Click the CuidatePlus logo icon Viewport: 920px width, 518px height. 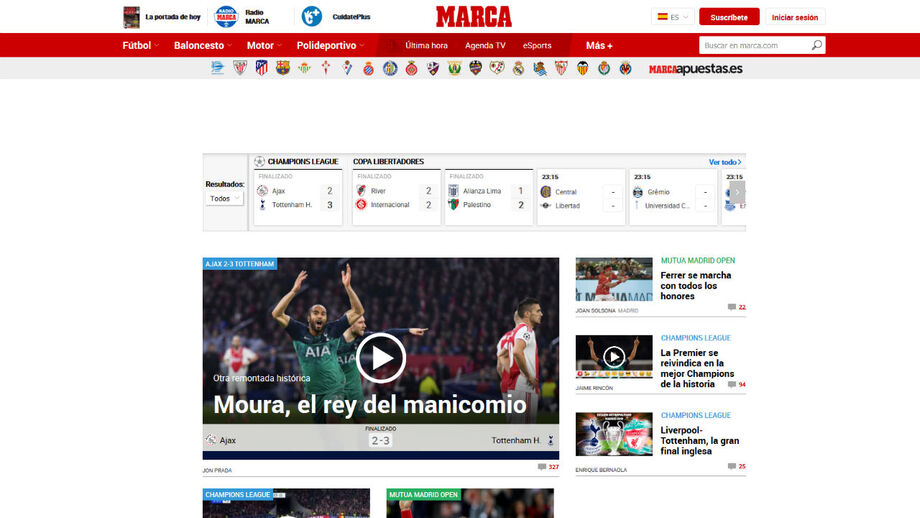click(312, 17)
